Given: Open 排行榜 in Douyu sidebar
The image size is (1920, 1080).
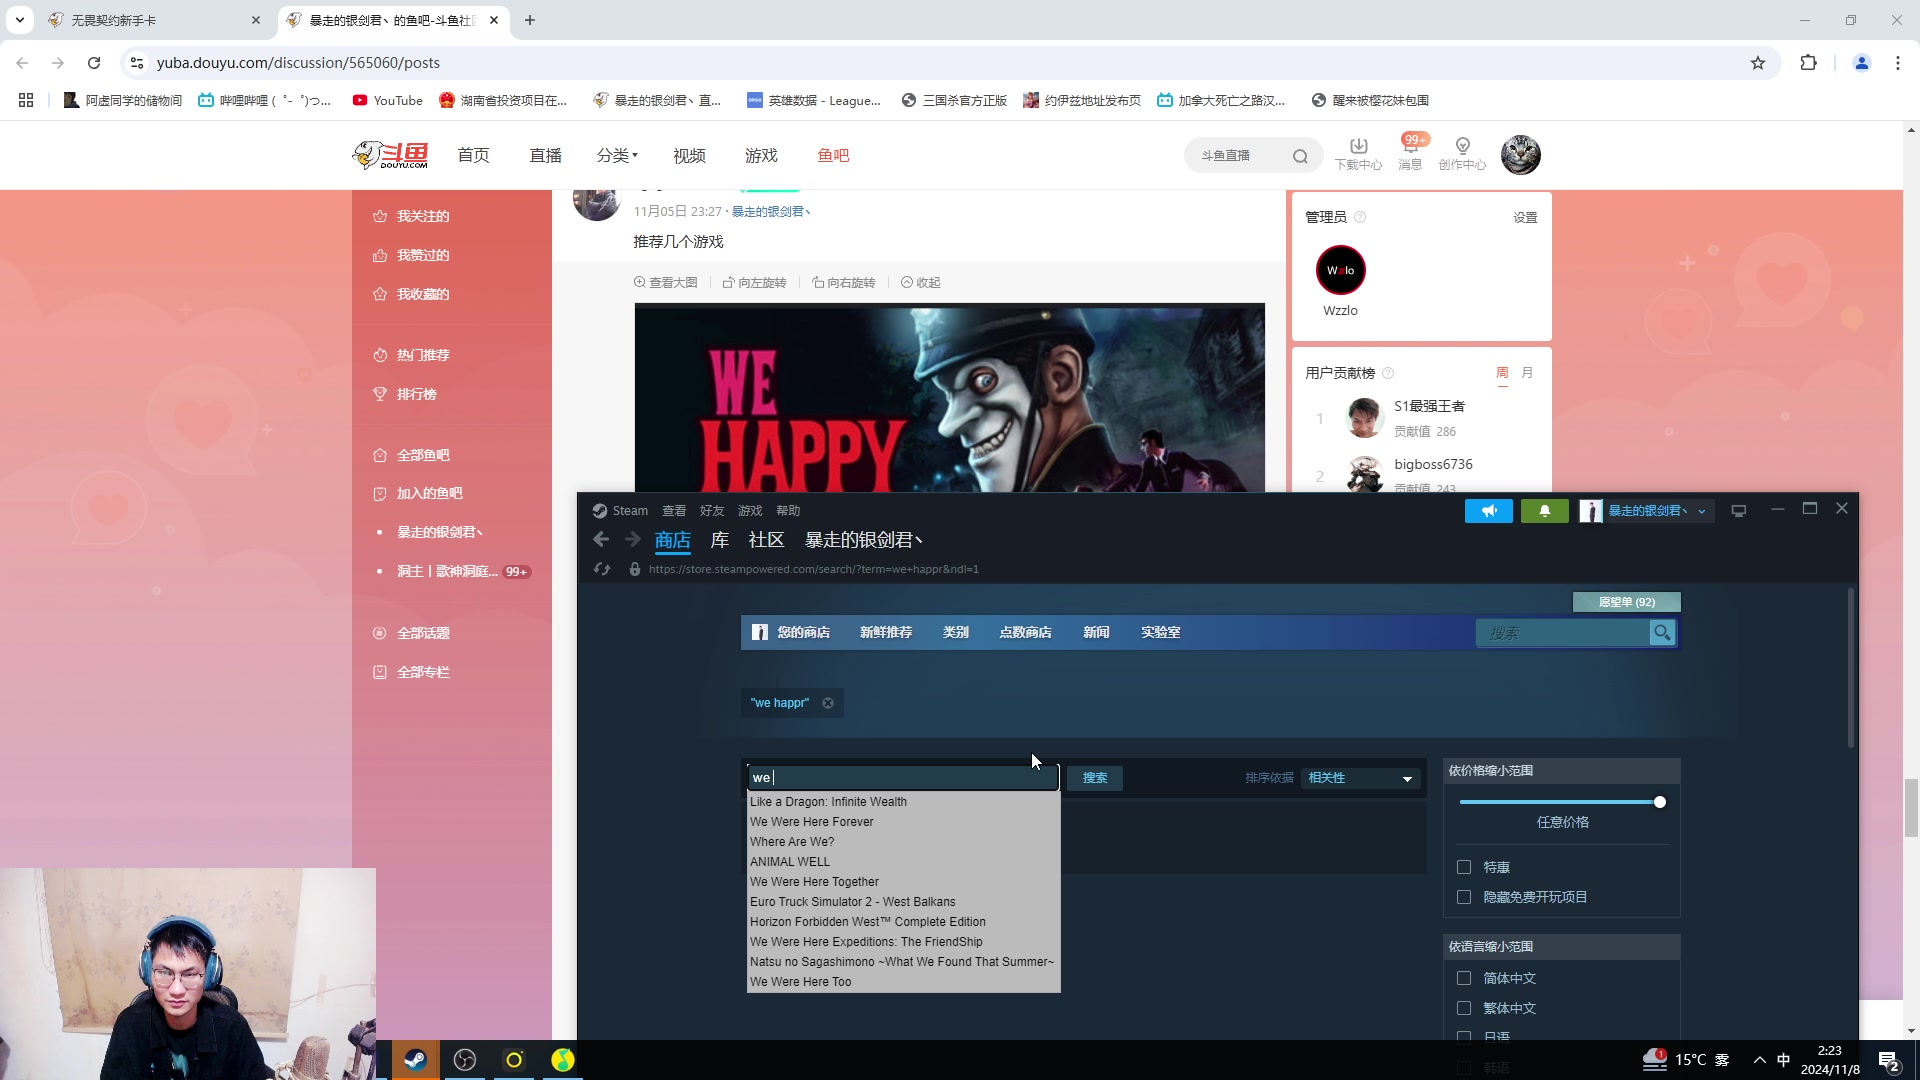Looking at the screenshot, I should (416, 394).
